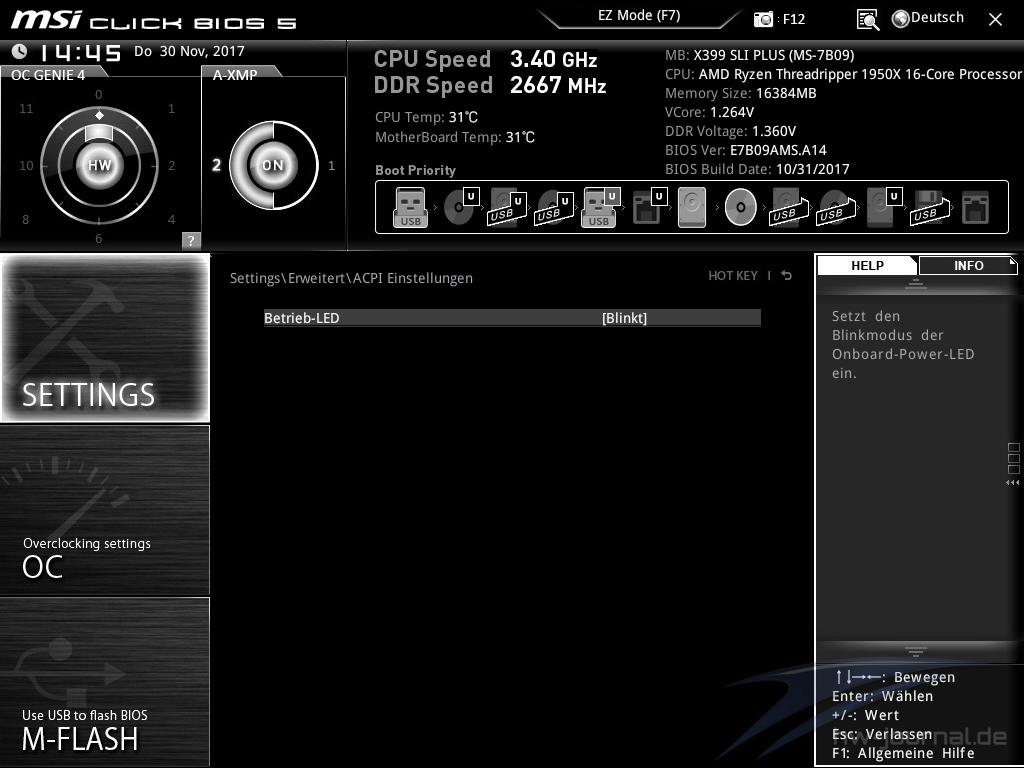Select USB hard drive boot device without UEFI badge

point(789,208)
